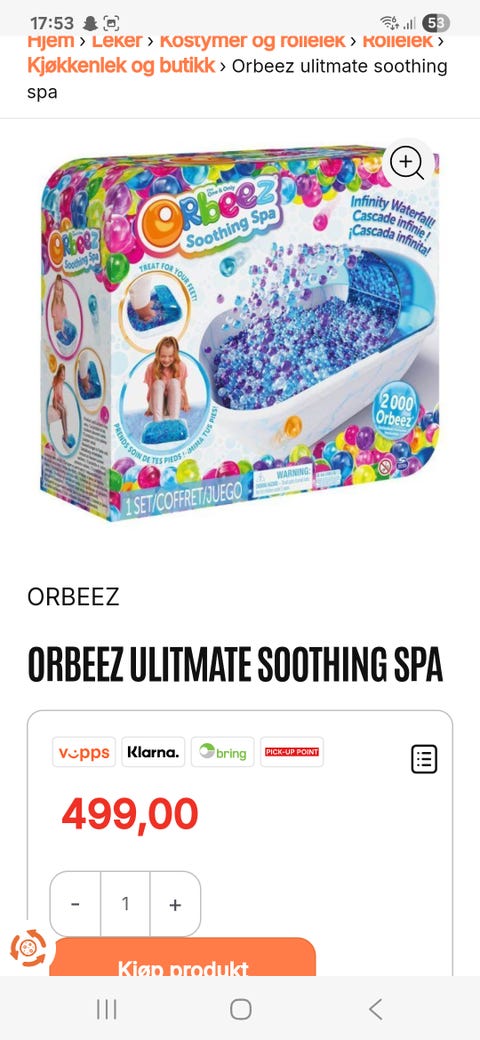
Task: Tap the Android home button
Action: [240, 1009]
